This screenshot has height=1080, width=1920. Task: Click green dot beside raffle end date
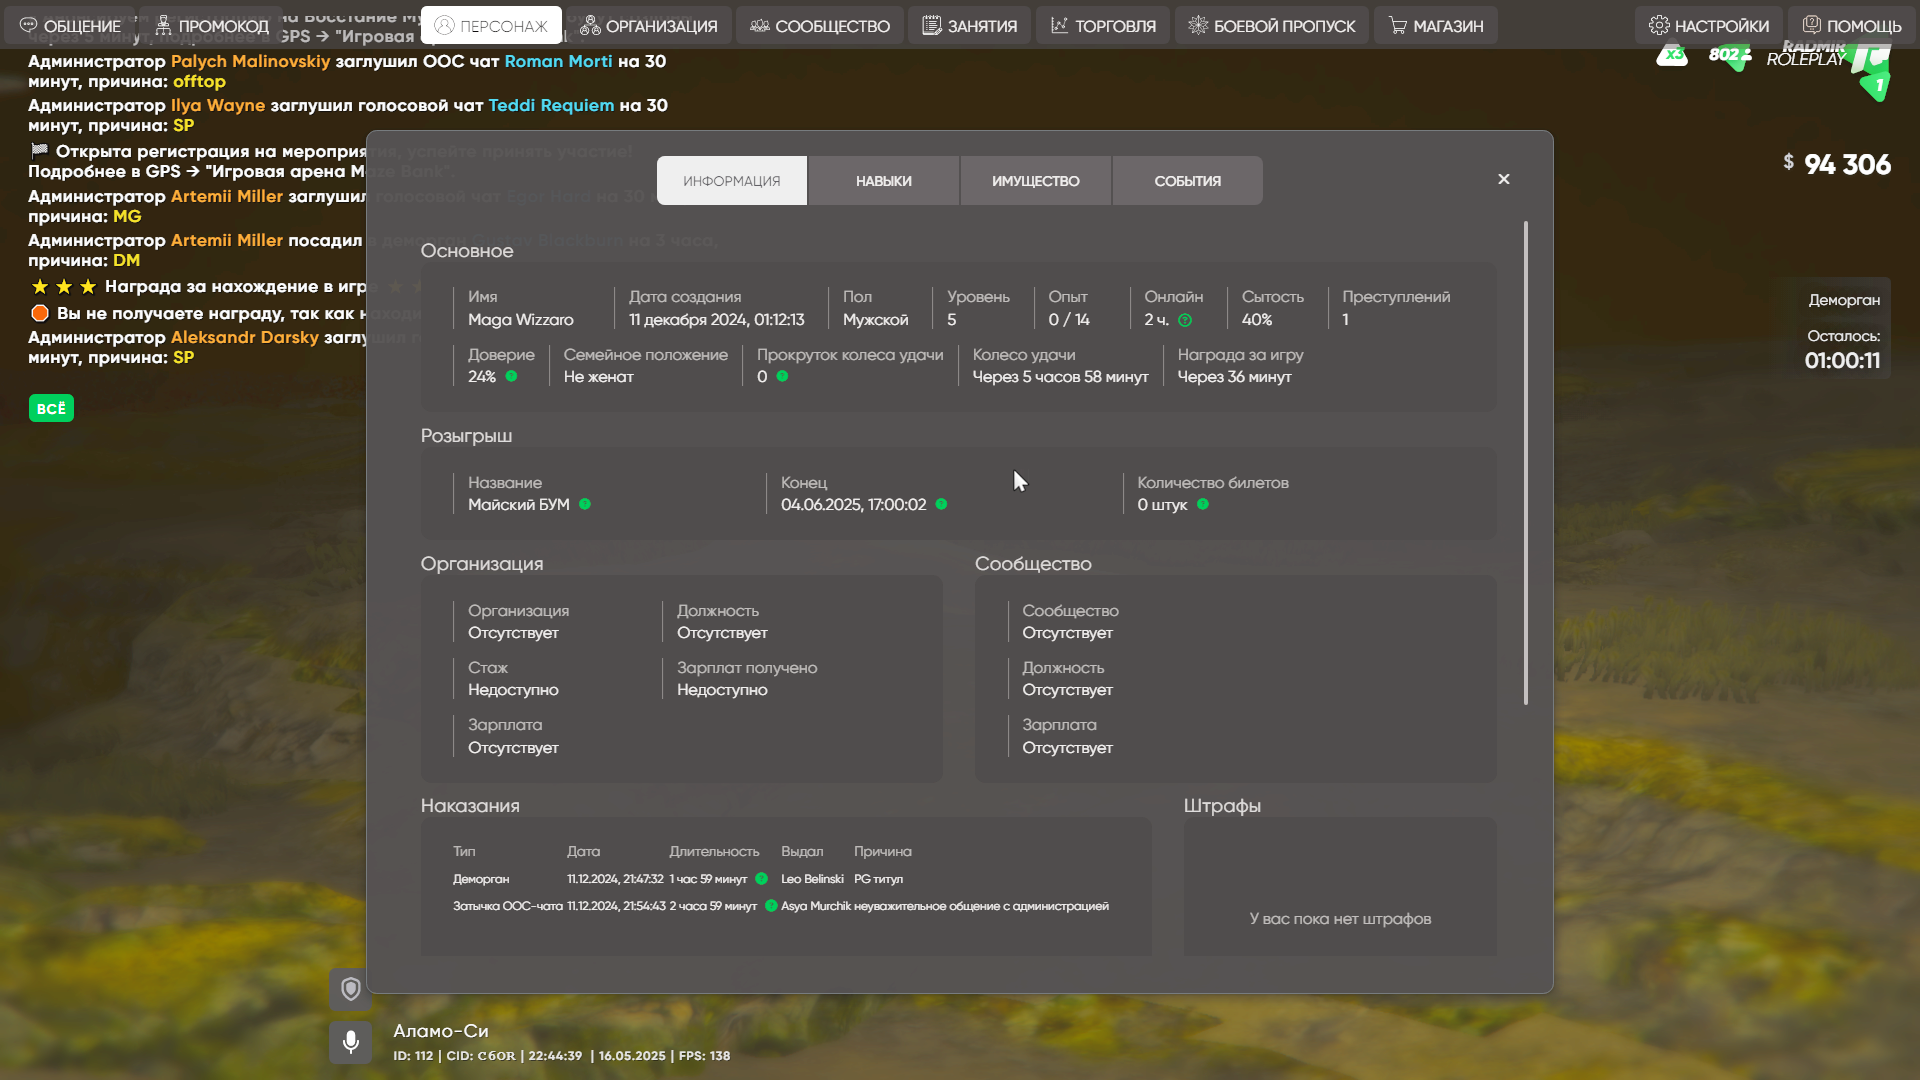[x=941, y=505]
